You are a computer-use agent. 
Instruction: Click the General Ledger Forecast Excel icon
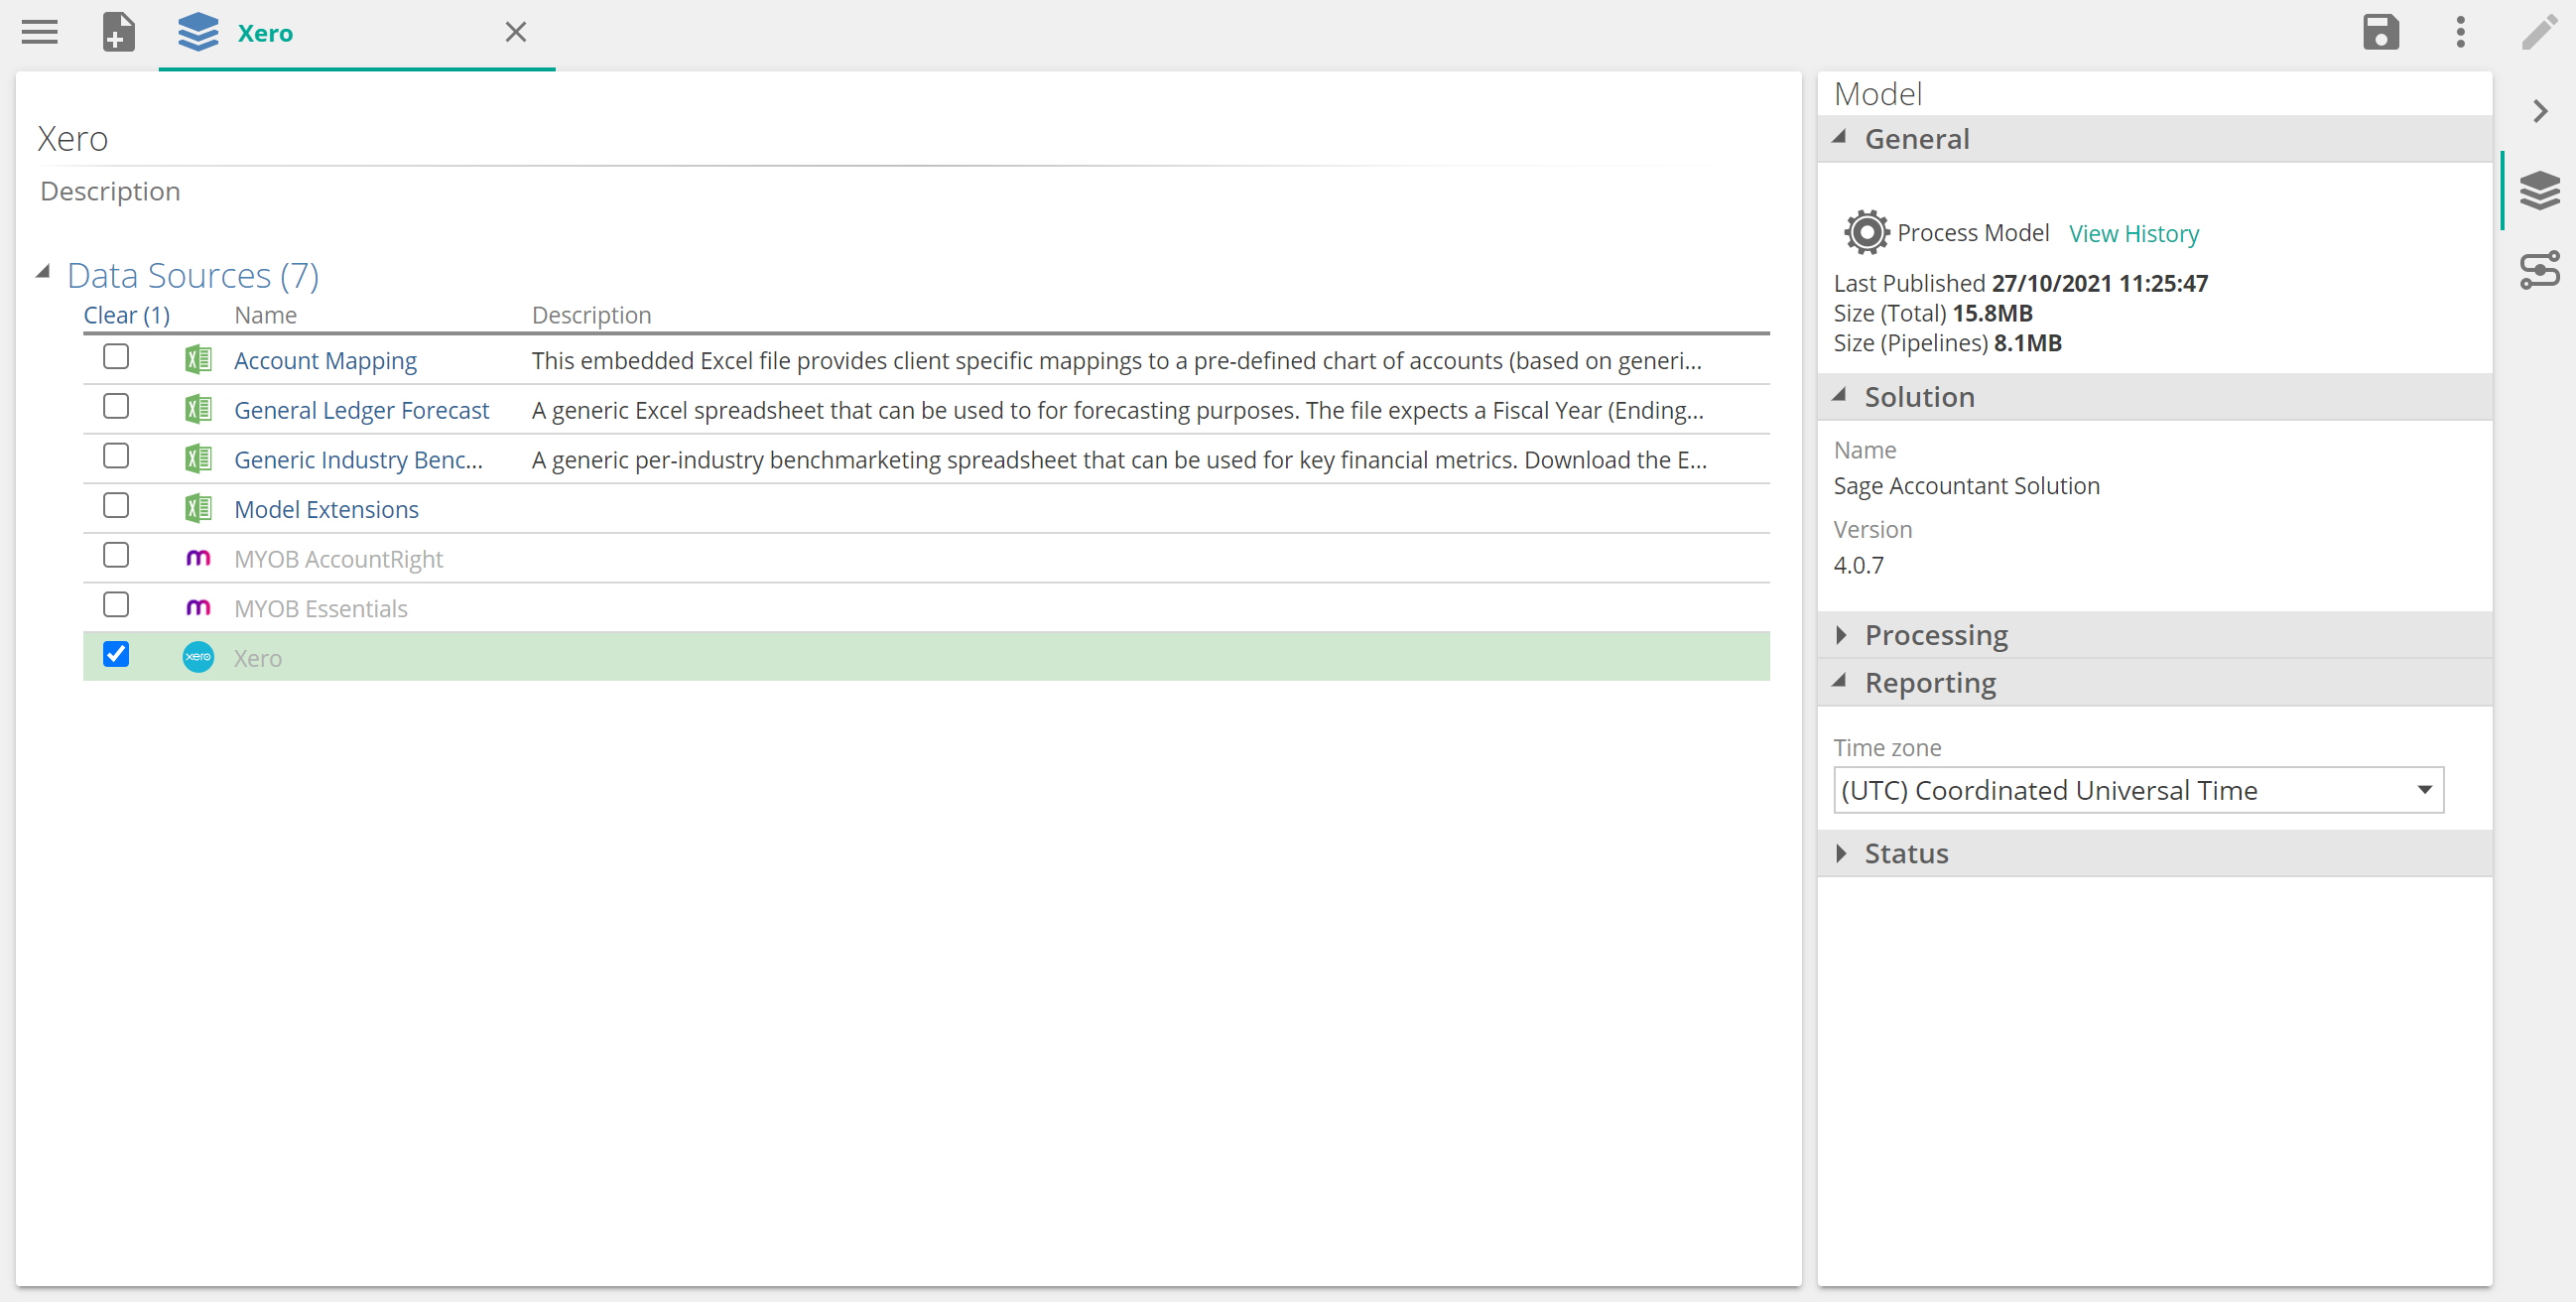[198, 409]
